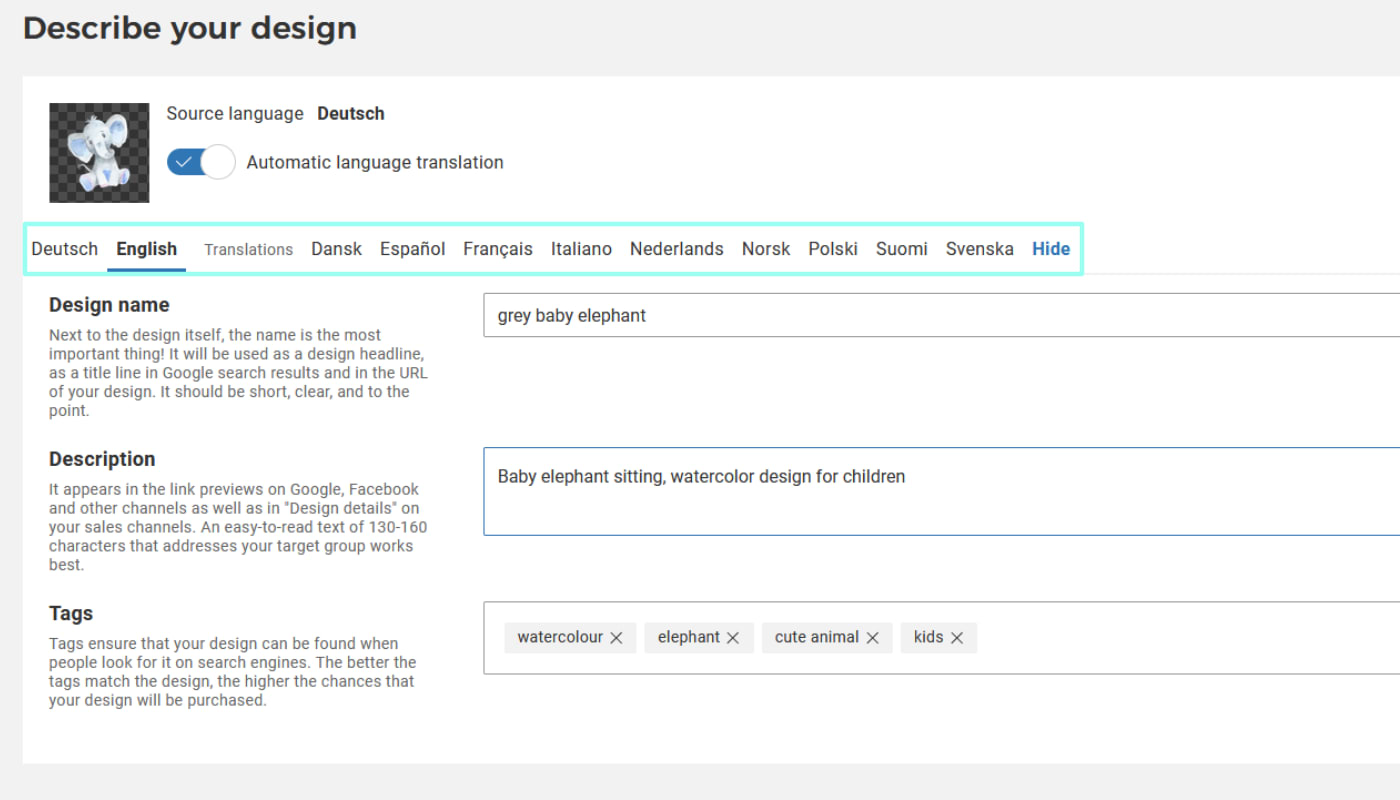The image size is (1400, 800).
Task: Switch to the Deutsch tab
Action: pos(65,249)
